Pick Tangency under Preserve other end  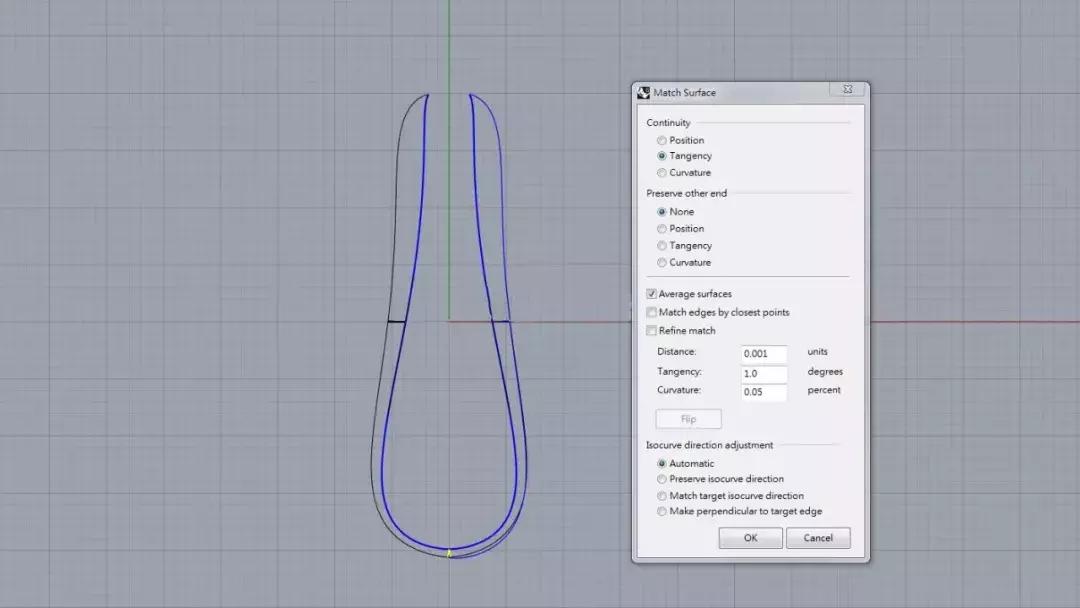coord(662,246)
